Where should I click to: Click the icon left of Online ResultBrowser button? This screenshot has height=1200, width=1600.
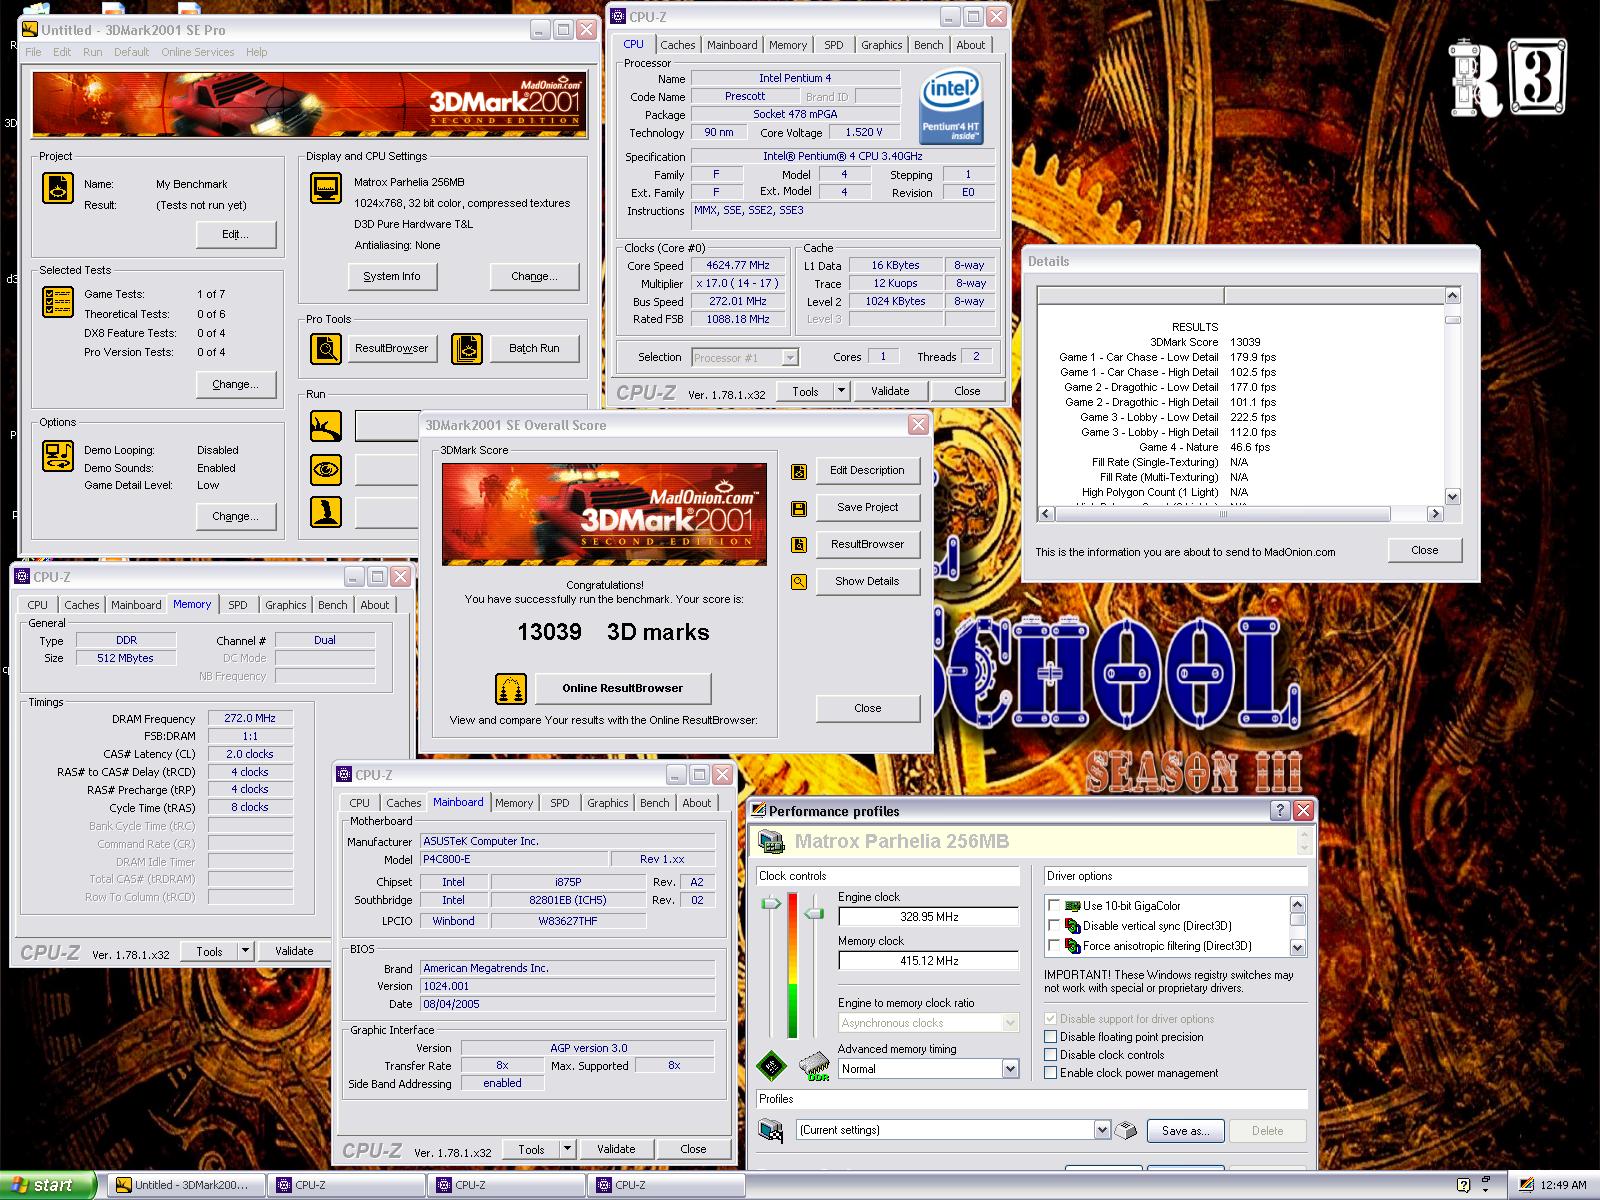pos(511,688)
